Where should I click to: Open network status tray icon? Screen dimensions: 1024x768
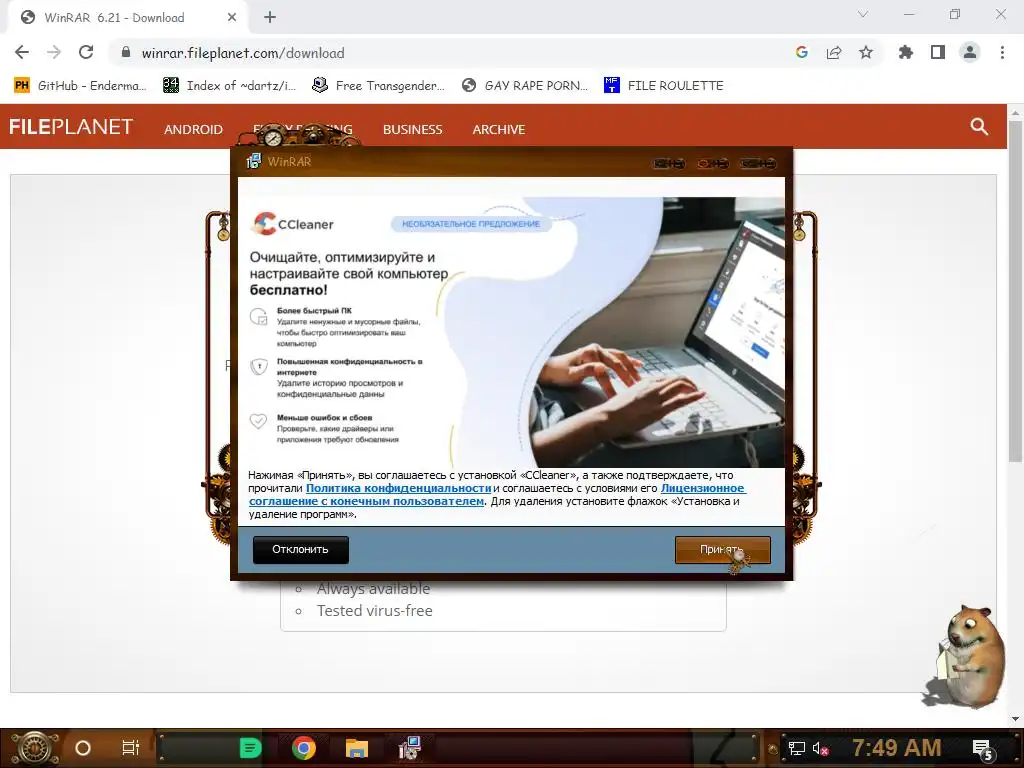tap(796, 748)
